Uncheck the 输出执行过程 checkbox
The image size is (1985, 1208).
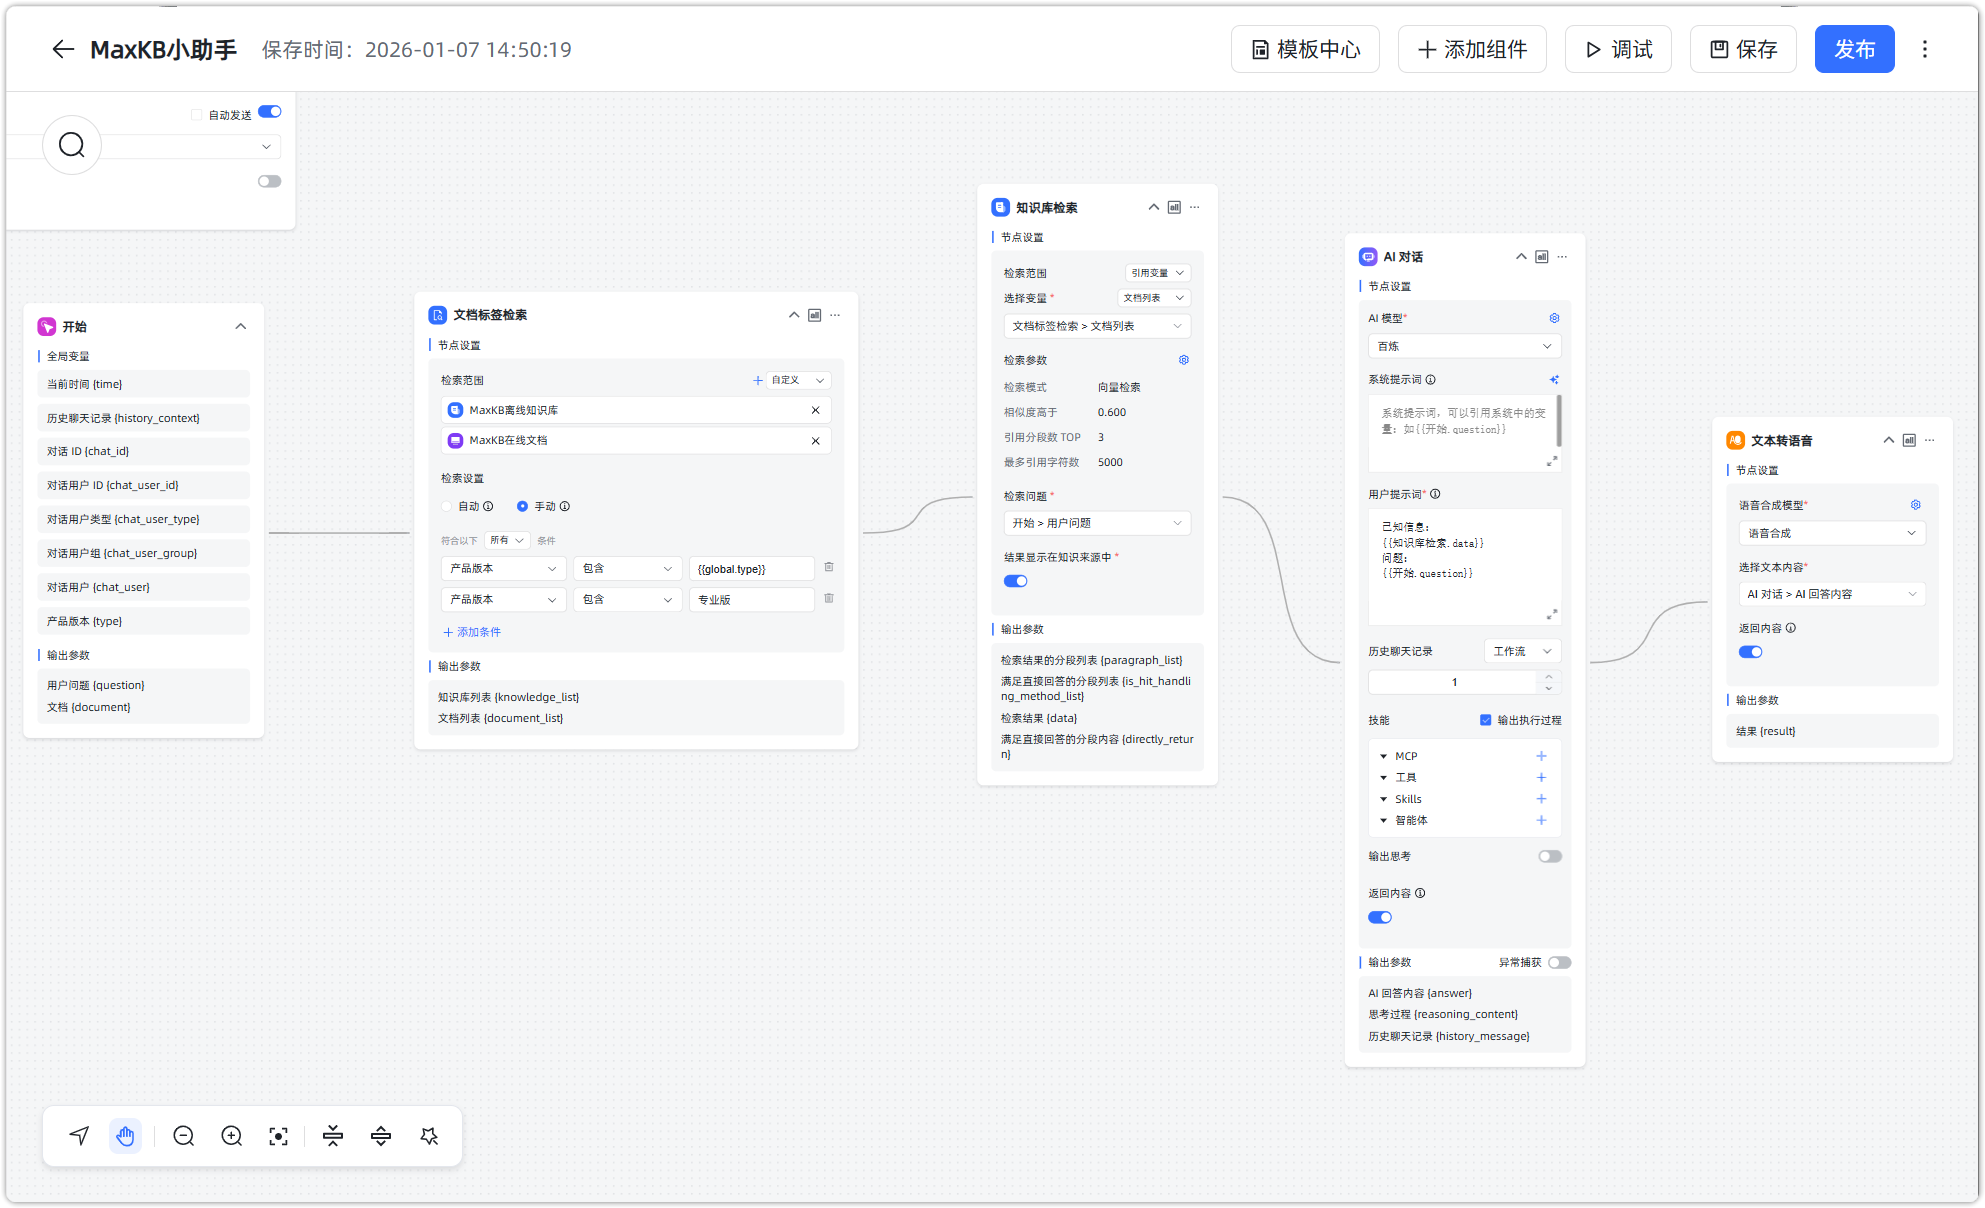(1486, 720)
